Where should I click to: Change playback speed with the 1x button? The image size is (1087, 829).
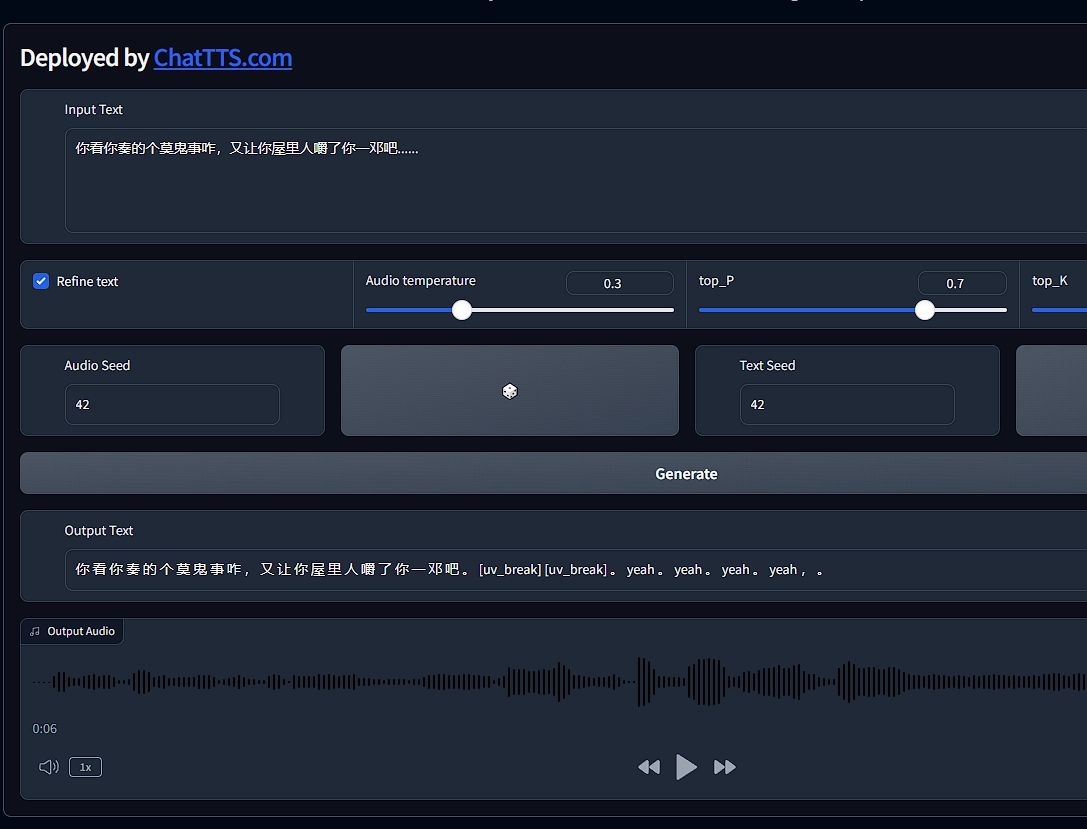85,767
